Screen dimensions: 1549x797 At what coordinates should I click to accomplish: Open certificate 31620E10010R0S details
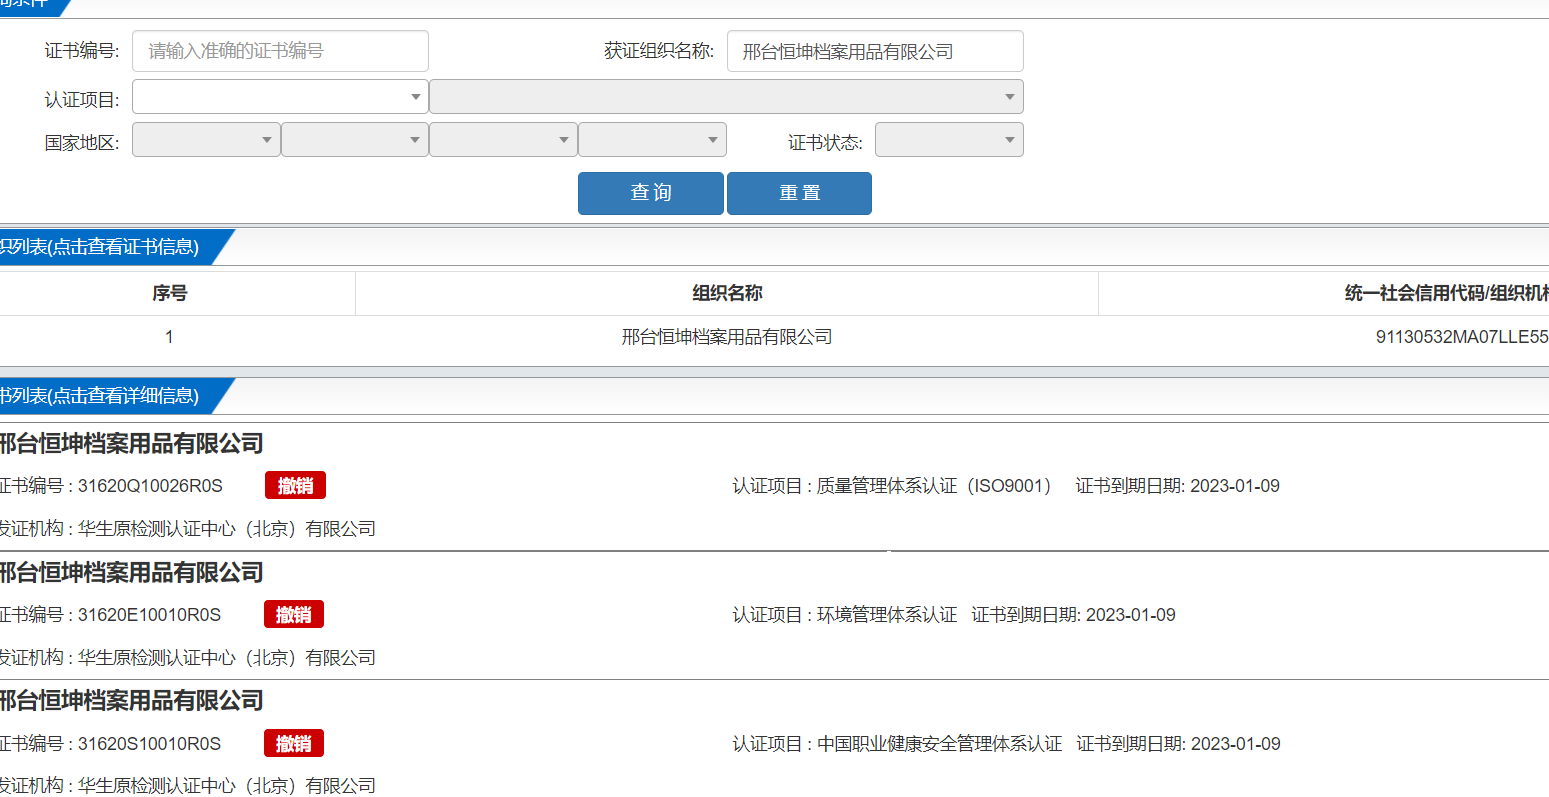point(149,615)
